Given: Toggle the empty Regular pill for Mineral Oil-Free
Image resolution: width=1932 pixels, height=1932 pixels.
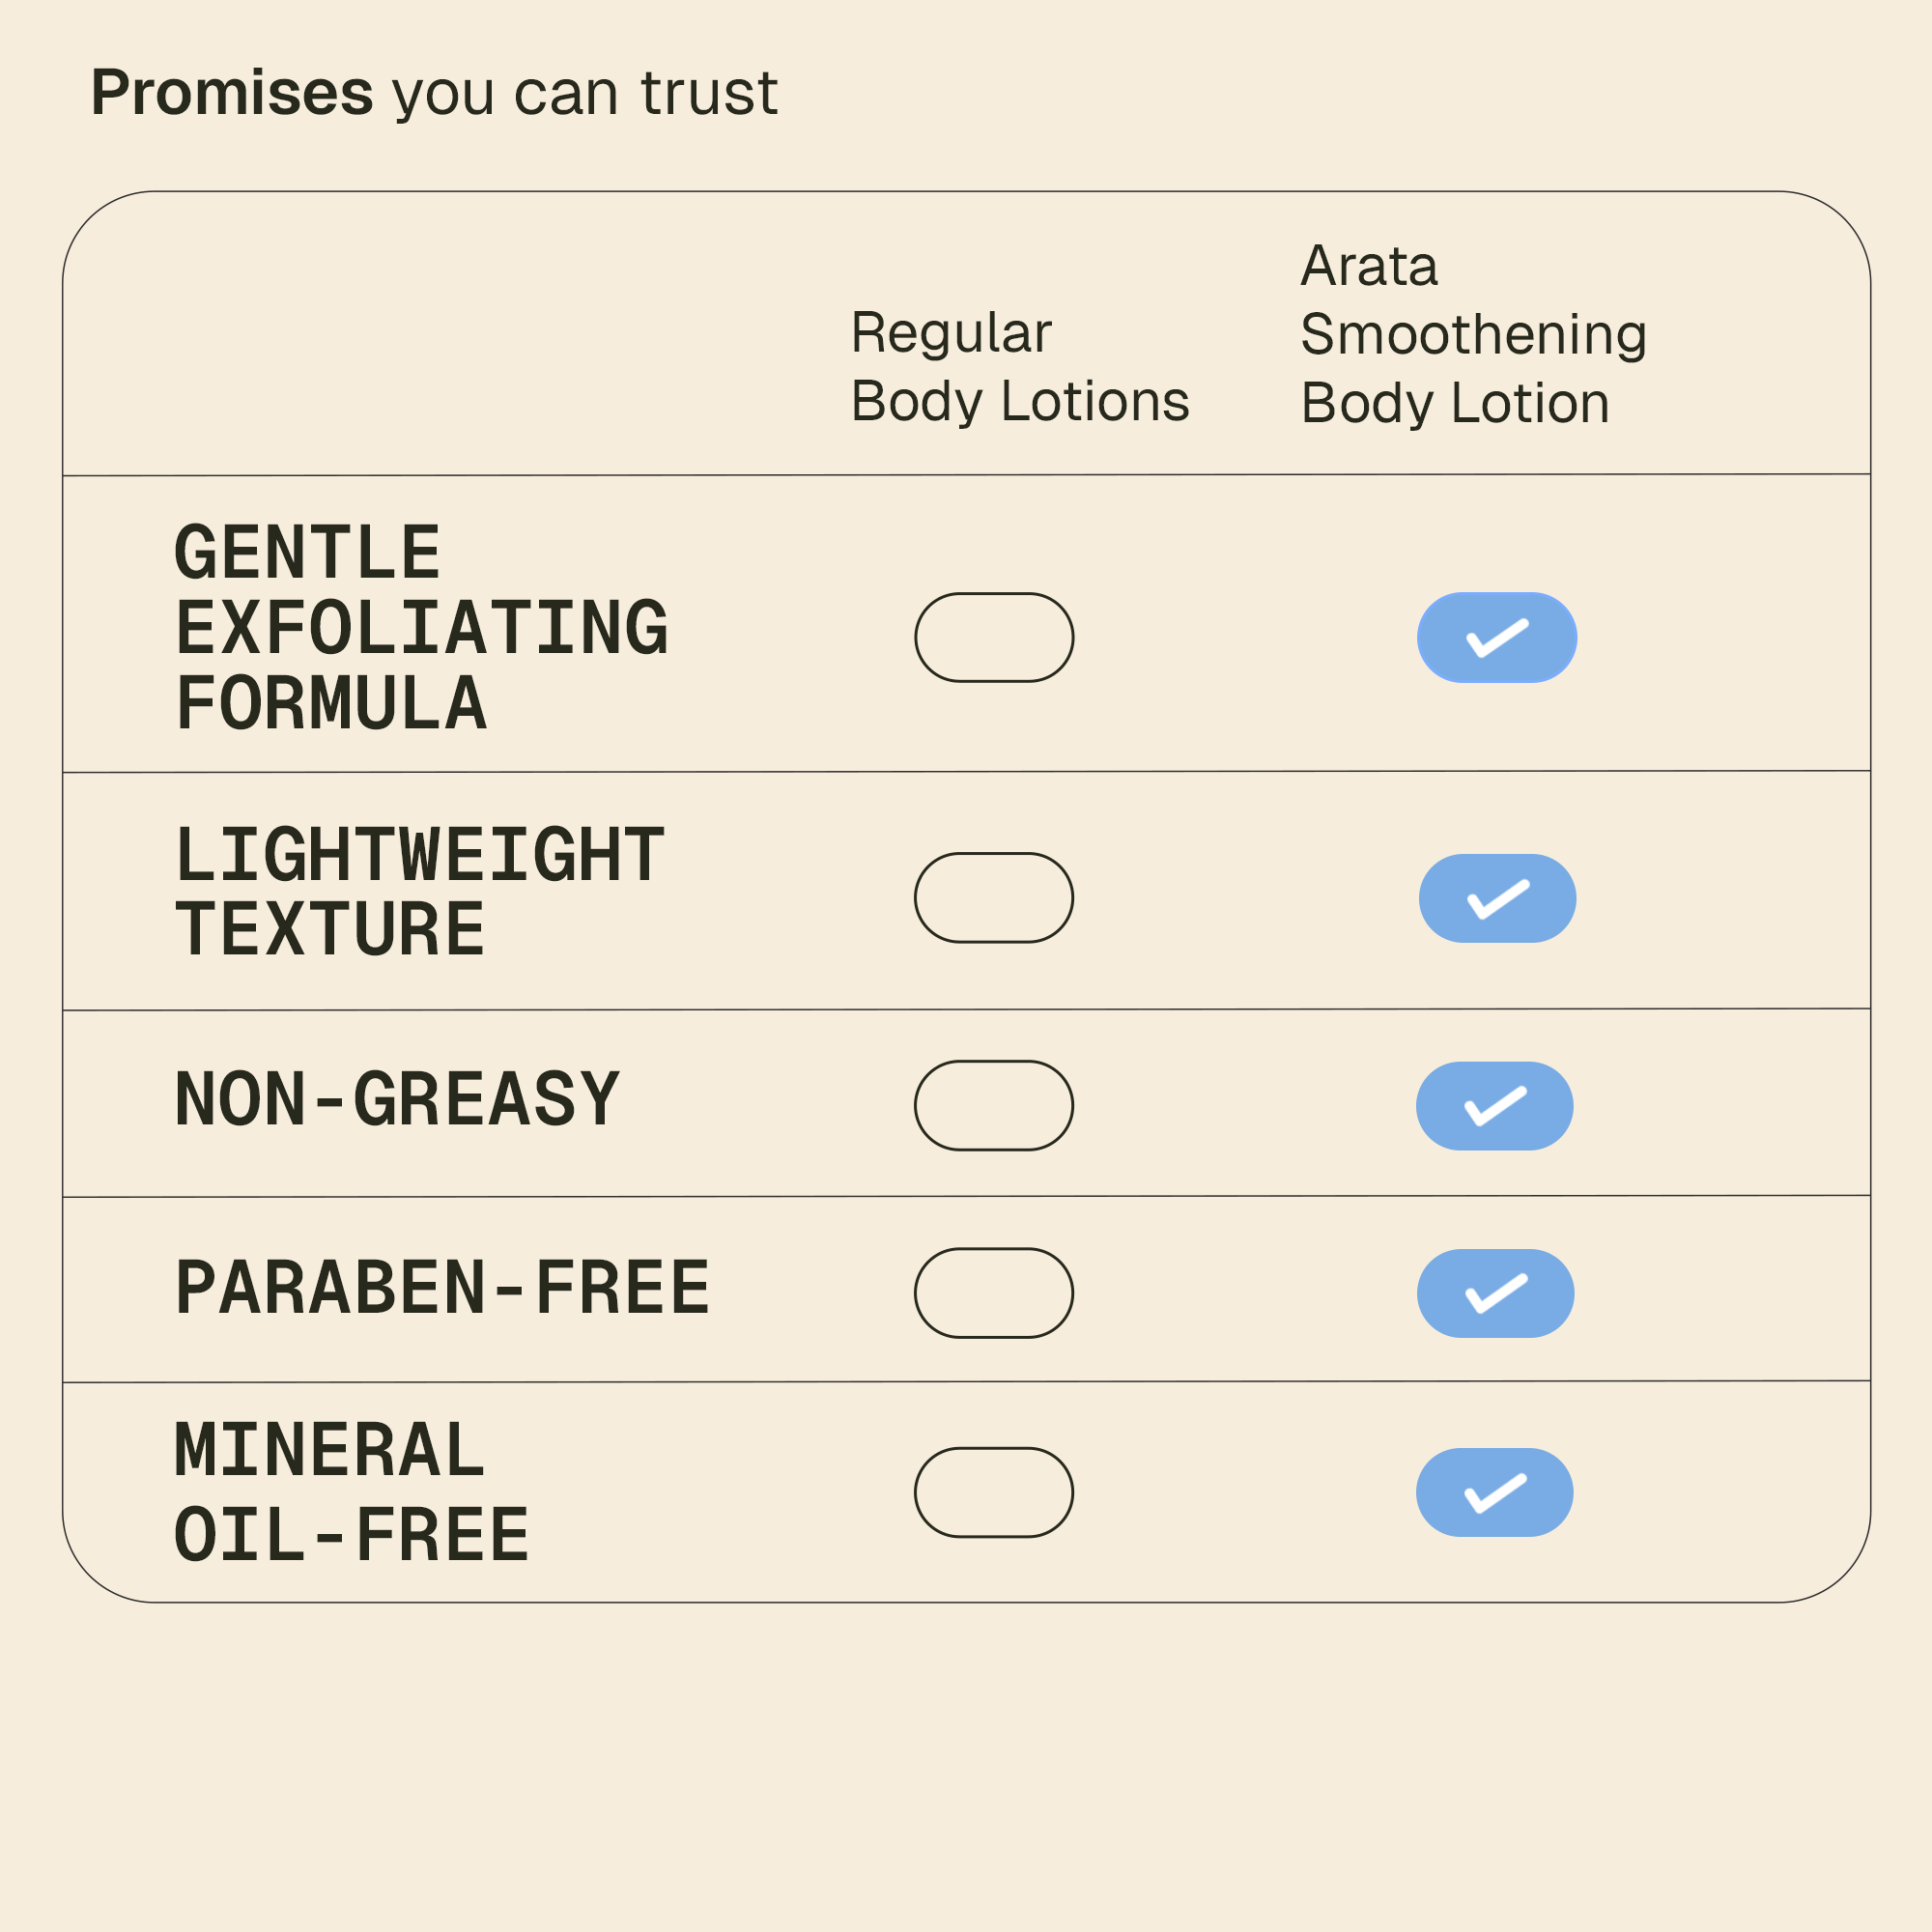Looking at the screenshot, I should [x=994, y=1492].
